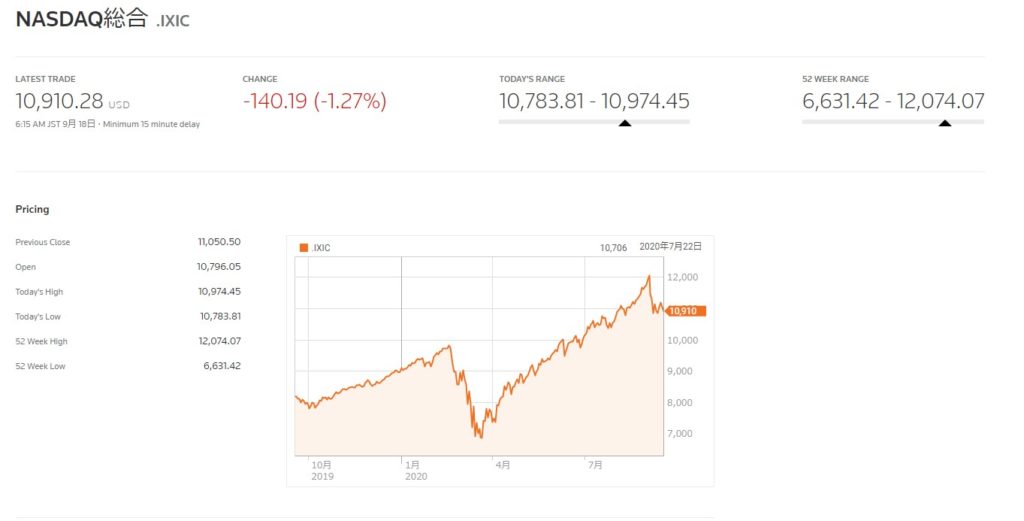The width and height of the screenshot is (1024, 521).
Task: Click the latest trade value 10,910.28
Action: tap(59, 101)
